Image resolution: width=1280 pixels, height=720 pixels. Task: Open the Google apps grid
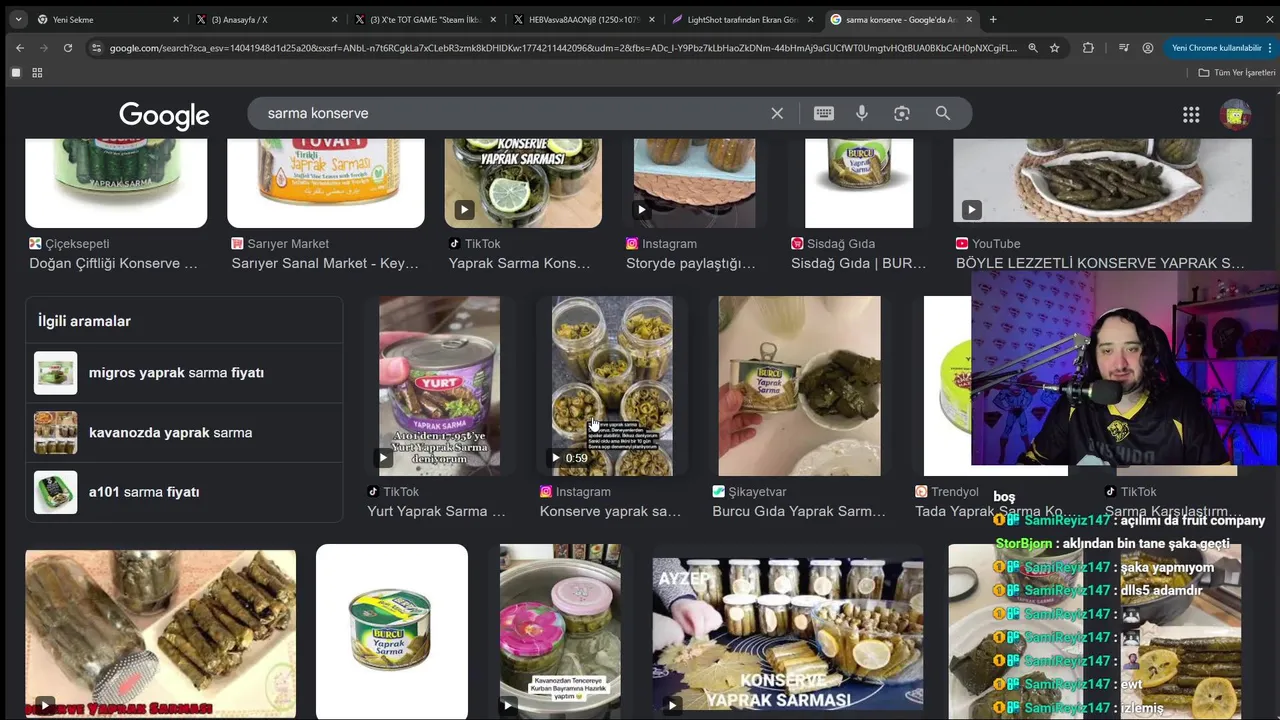point(1191,114)
